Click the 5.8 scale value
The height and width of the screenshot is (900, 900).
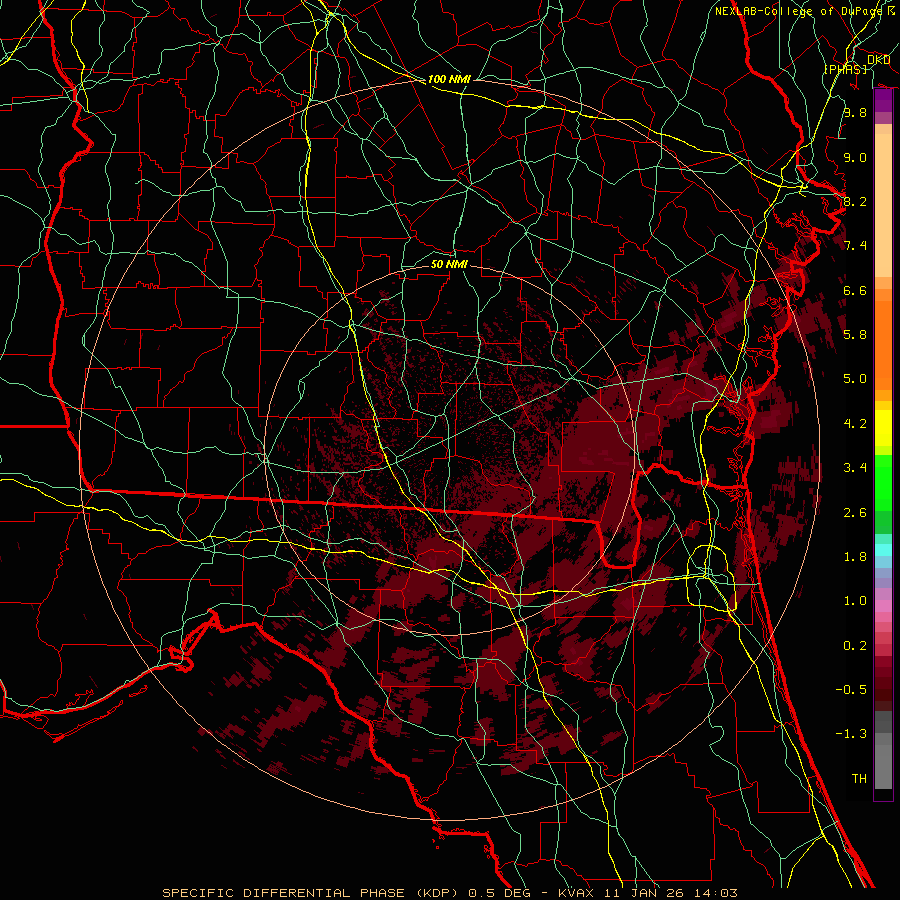[x=855, y=335]
